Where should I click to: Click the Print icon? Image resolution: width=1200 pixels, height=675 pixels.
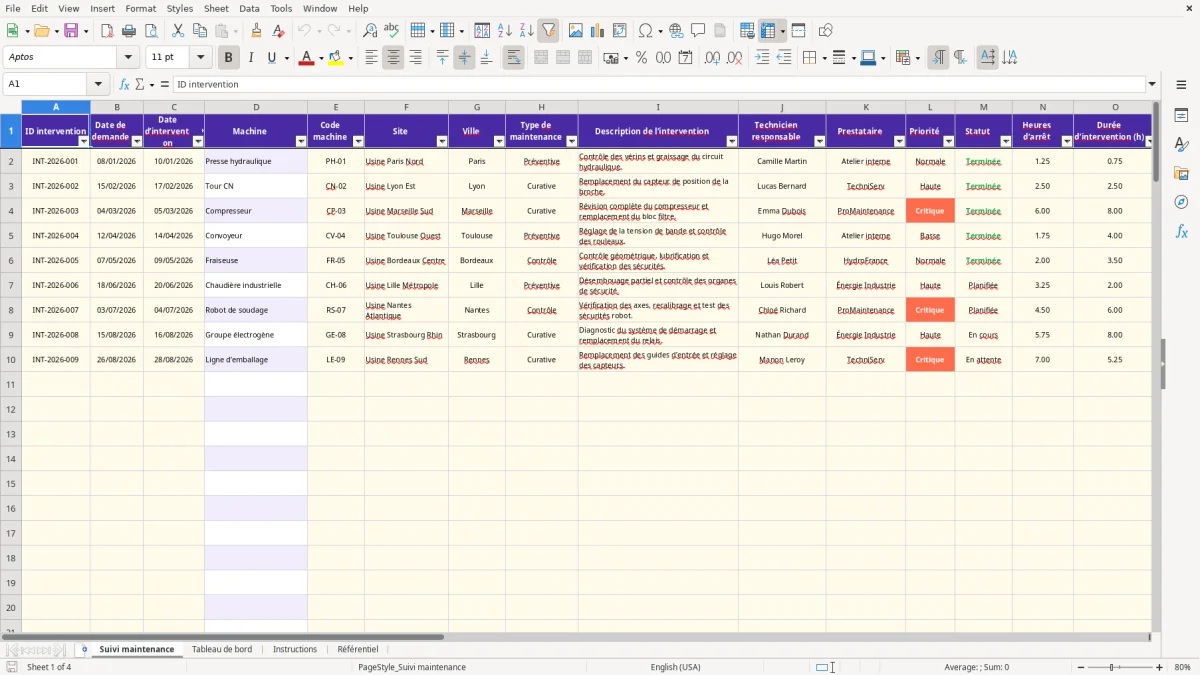[129, 31]
